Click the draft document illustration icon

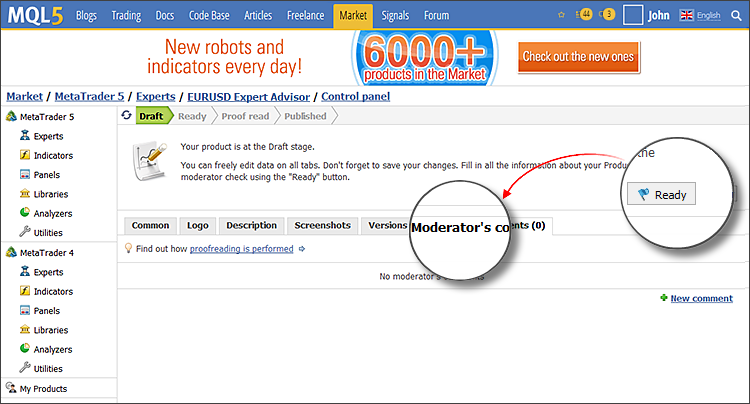click(150, 161)
